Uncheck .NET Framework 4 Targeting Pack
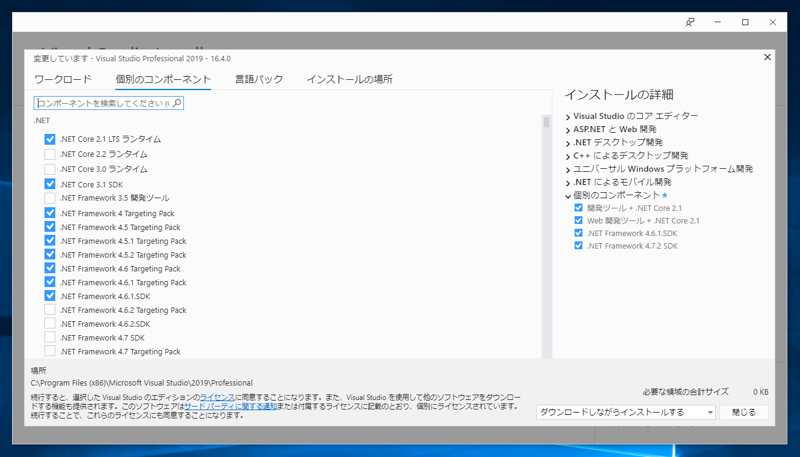This screenshot has height=457, width=800. 49,213
